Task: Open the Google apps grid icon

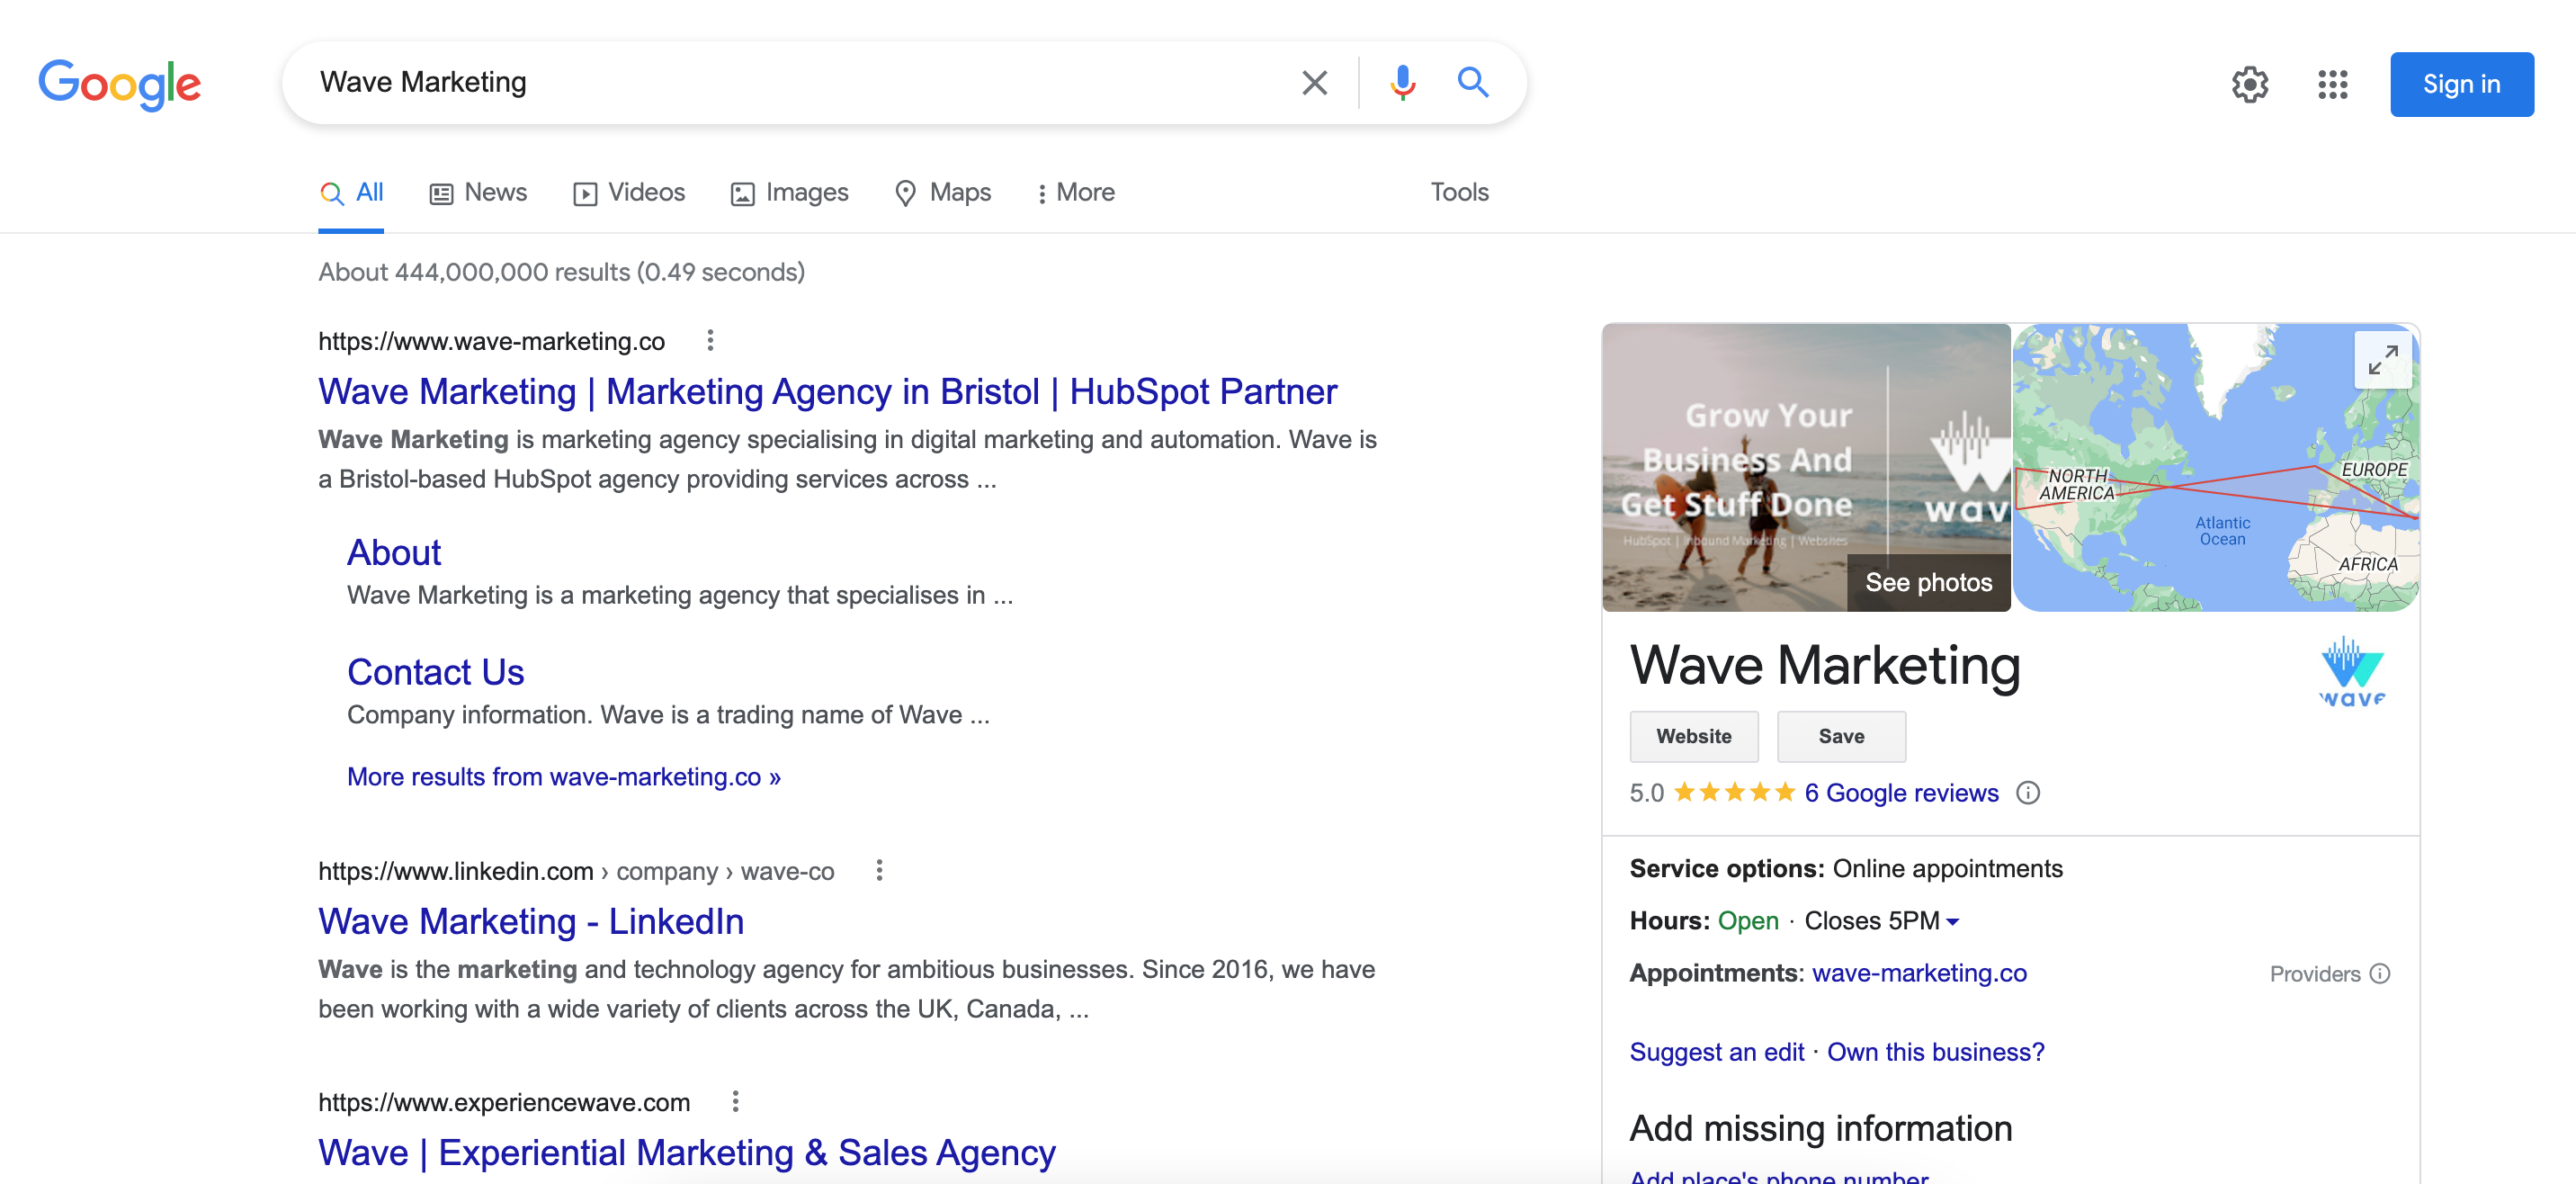Action: click(2332, 85)
